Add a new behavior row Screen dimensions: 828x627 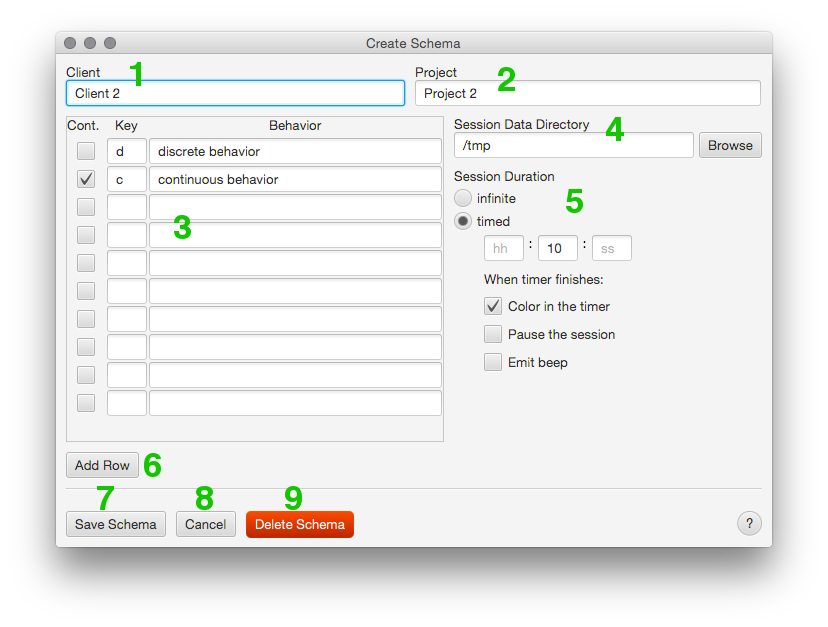tap(102, 464)
